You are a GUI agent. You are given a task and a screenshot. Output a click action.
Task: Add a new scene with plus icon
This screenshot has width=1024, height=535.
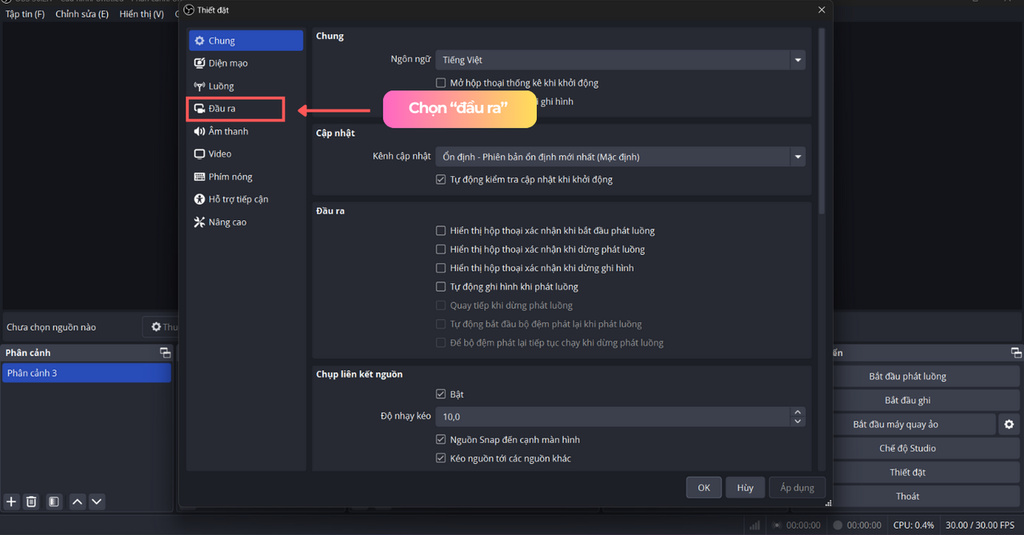tap(11, 502)
